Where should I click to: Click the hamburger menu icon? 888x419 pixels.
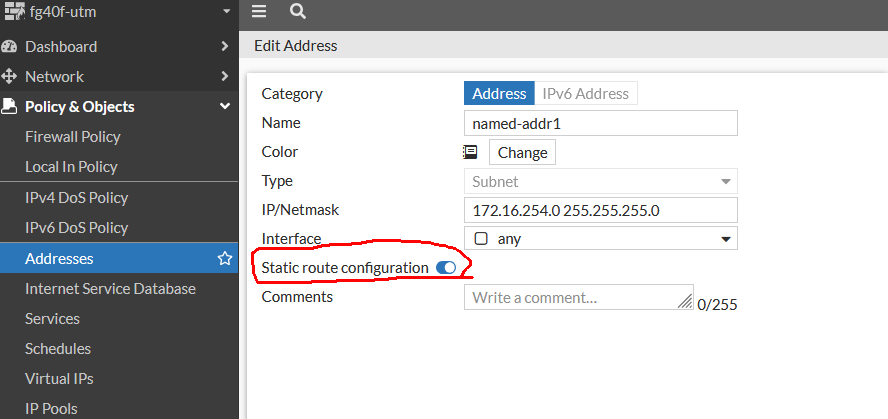(259, 12)
